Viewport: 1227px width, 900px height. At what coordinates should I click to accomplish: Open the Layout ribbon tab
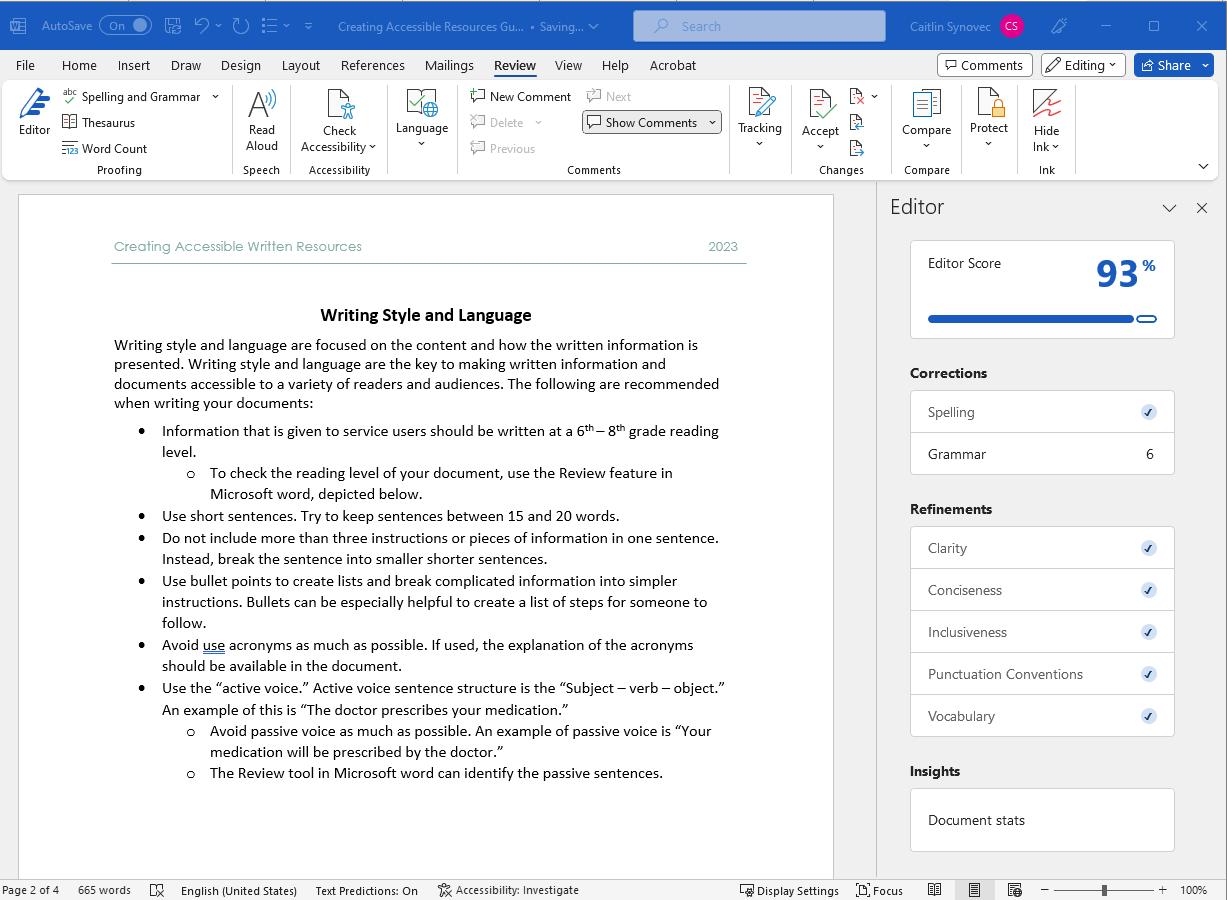pyautogui.click(x=300, y=65)
